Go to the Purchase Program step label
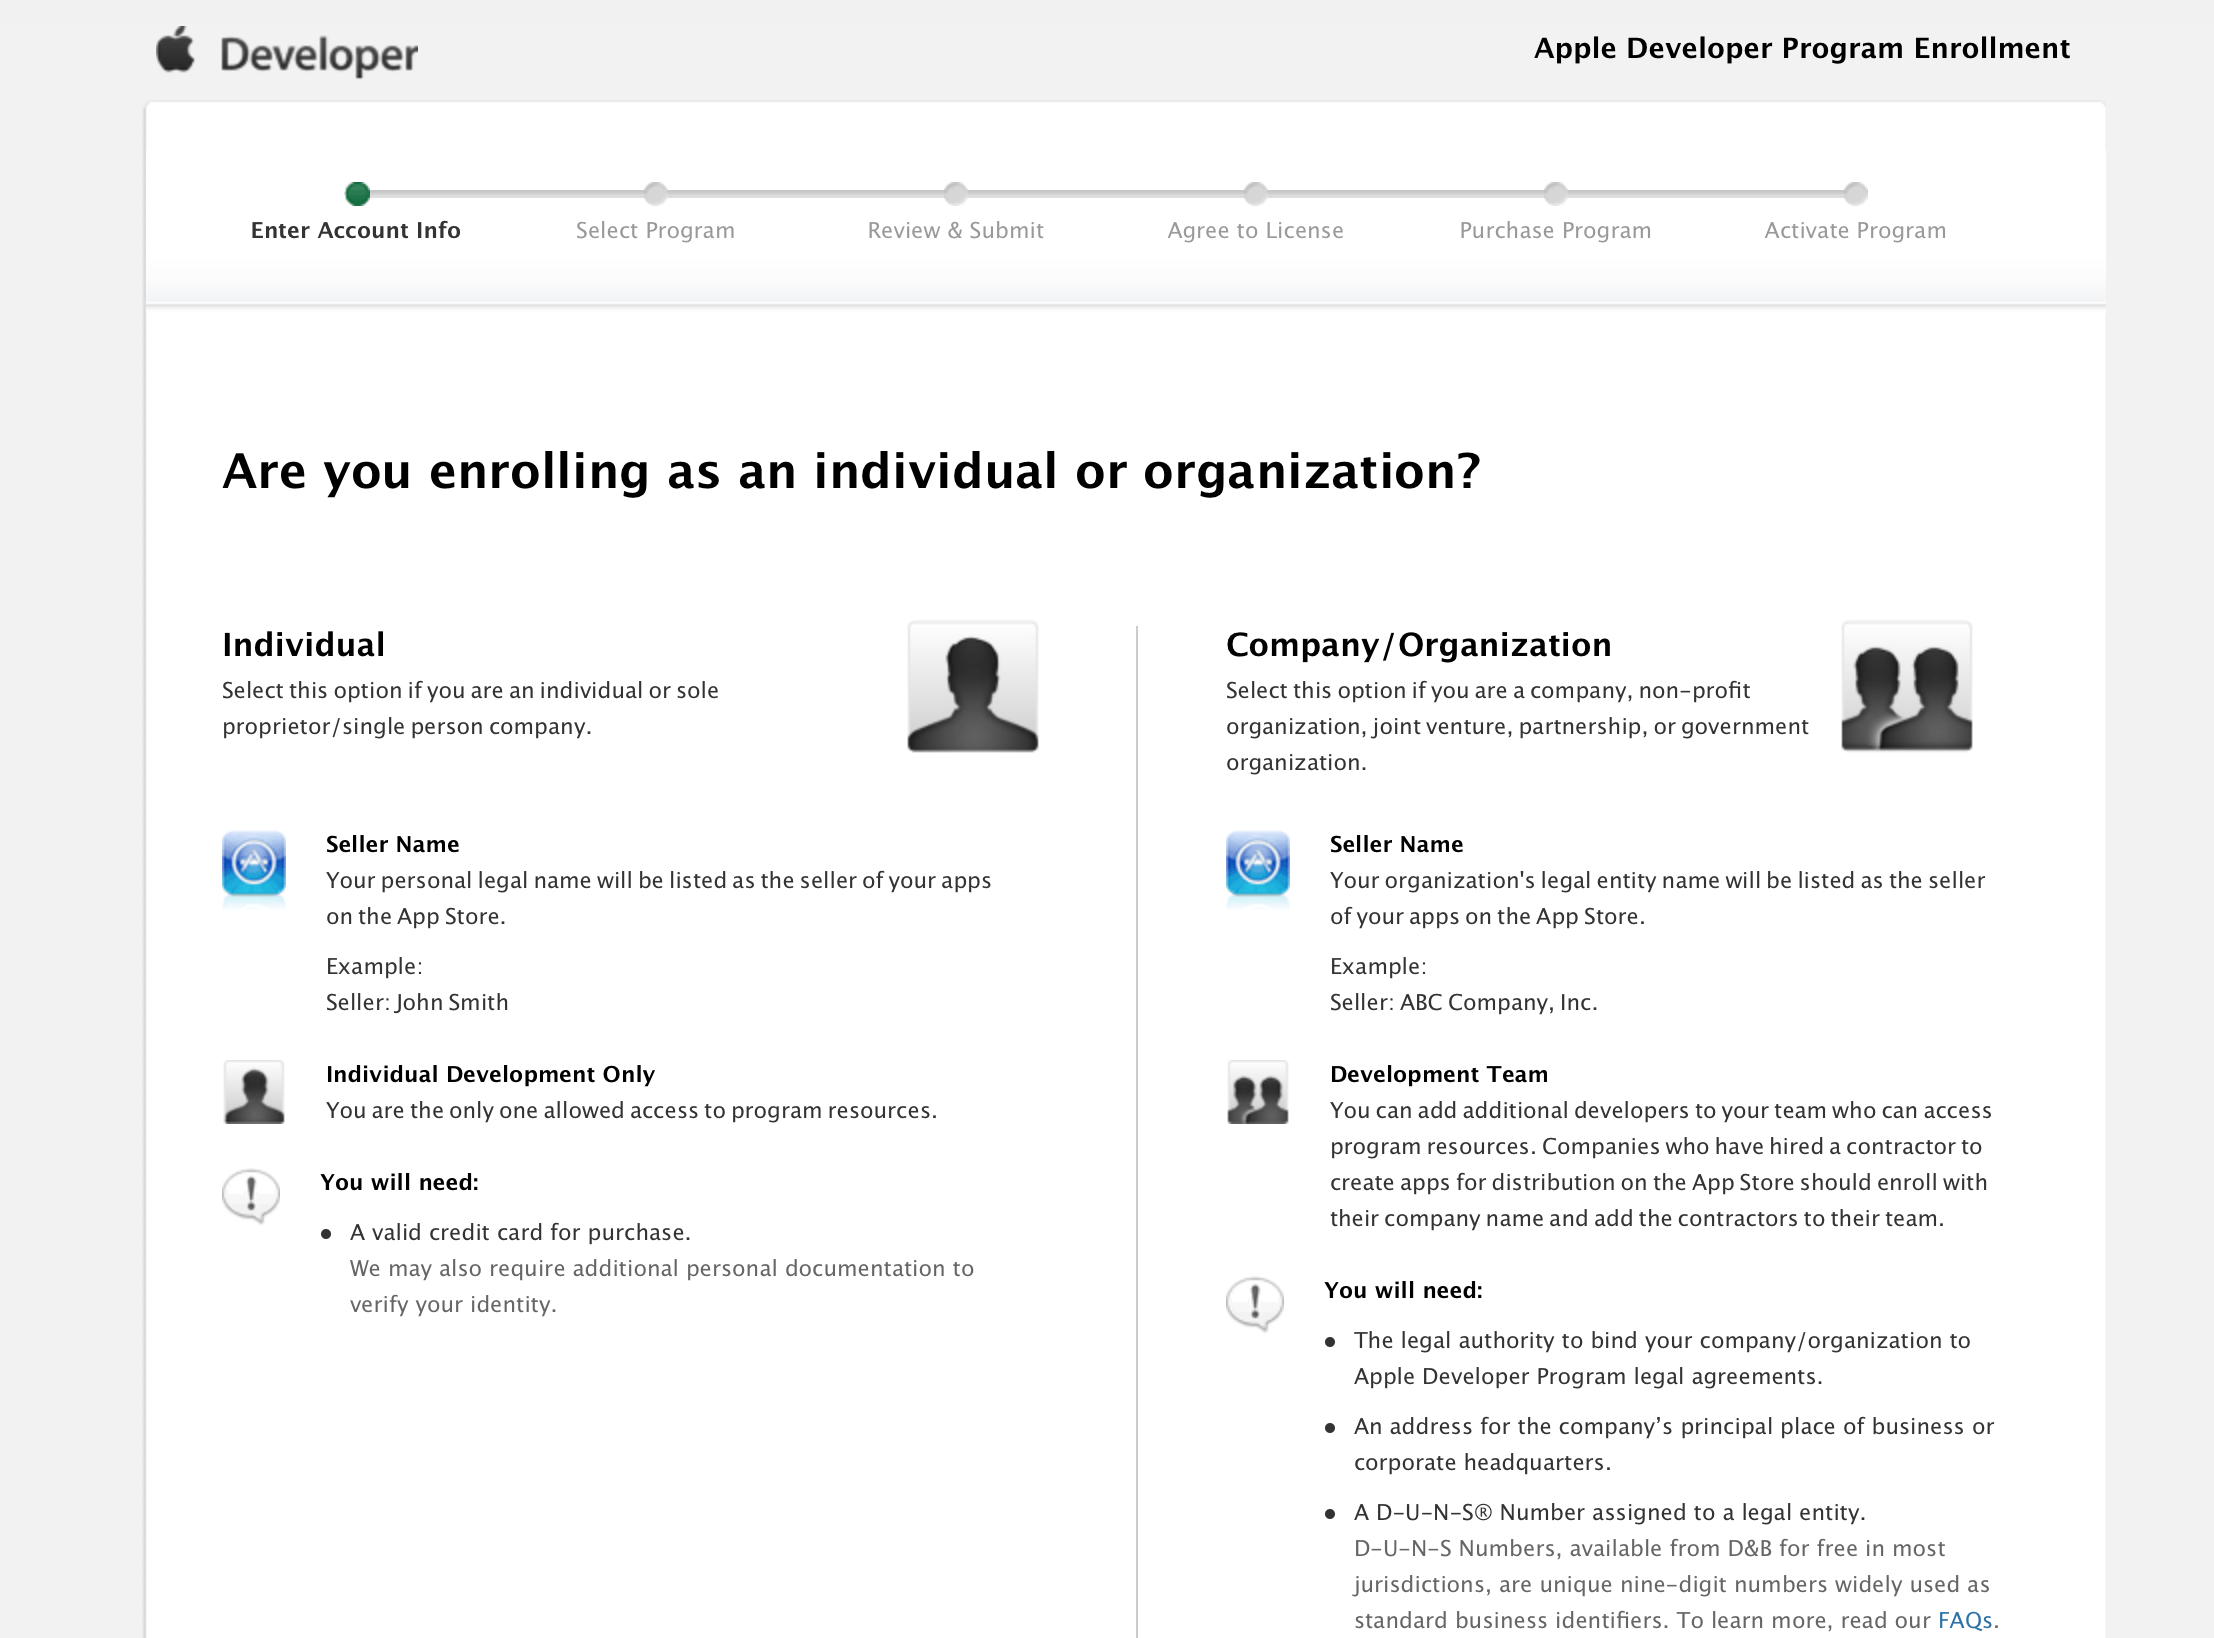The height and width of the screenshot is (1638, 2214). point(1555,231)
